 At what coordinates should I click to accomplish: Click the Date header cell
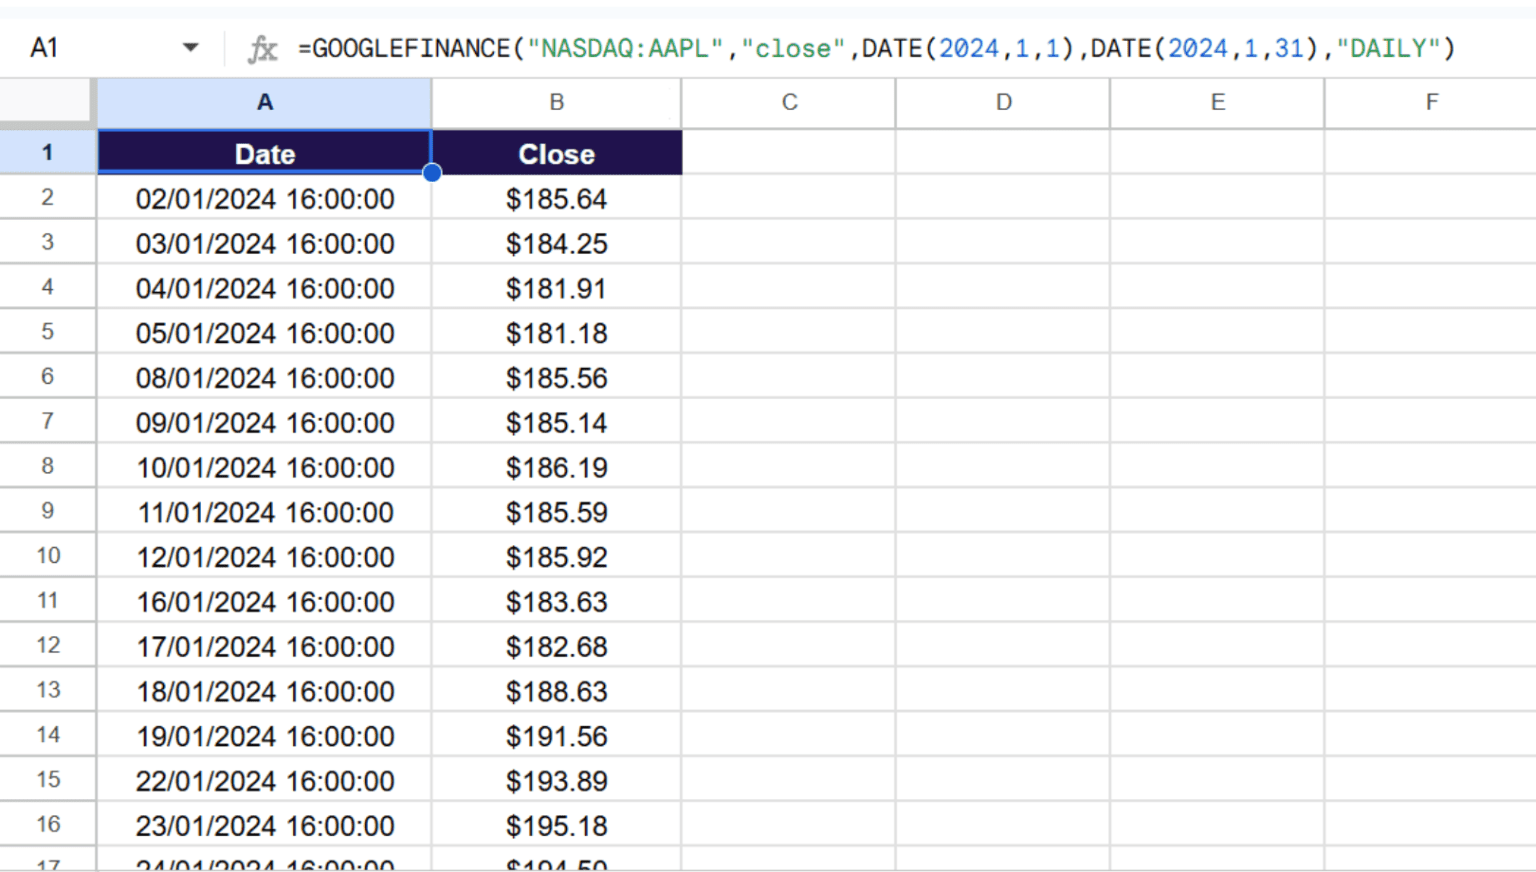[x=264, y=153]
